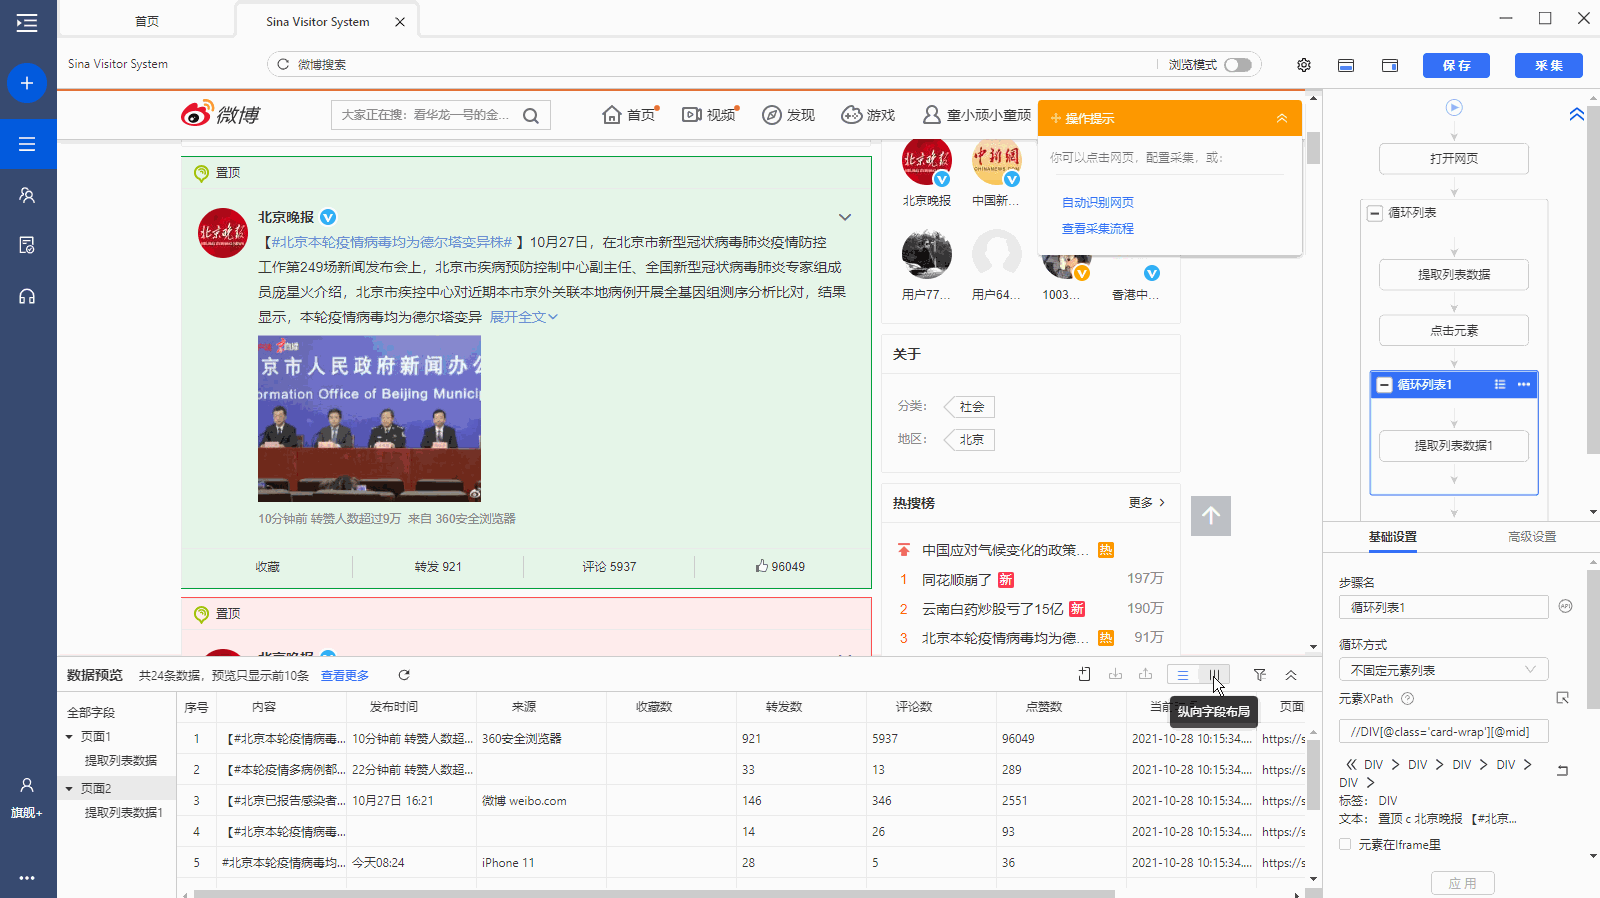Click the 查看采集流程 link
Viewport: 1600px width, 898px height.
(1098, 229)
